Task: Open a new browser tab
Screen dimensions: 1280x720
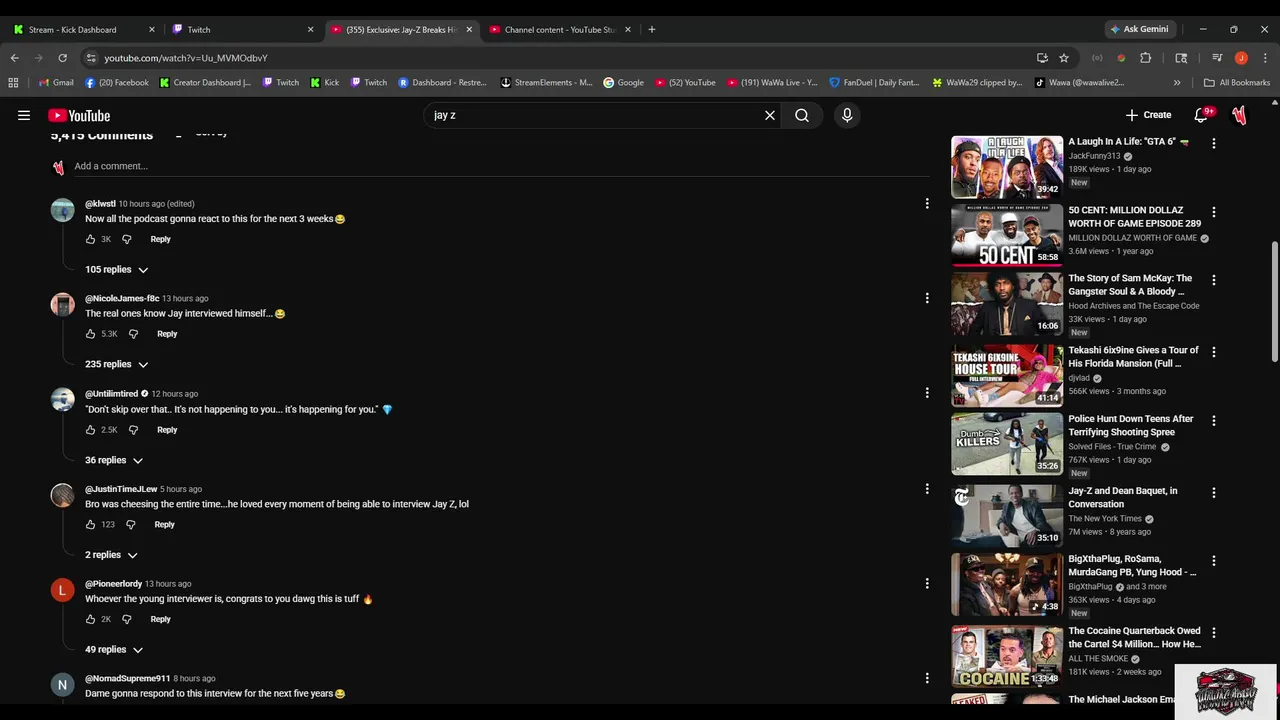Action: (652, 30)
